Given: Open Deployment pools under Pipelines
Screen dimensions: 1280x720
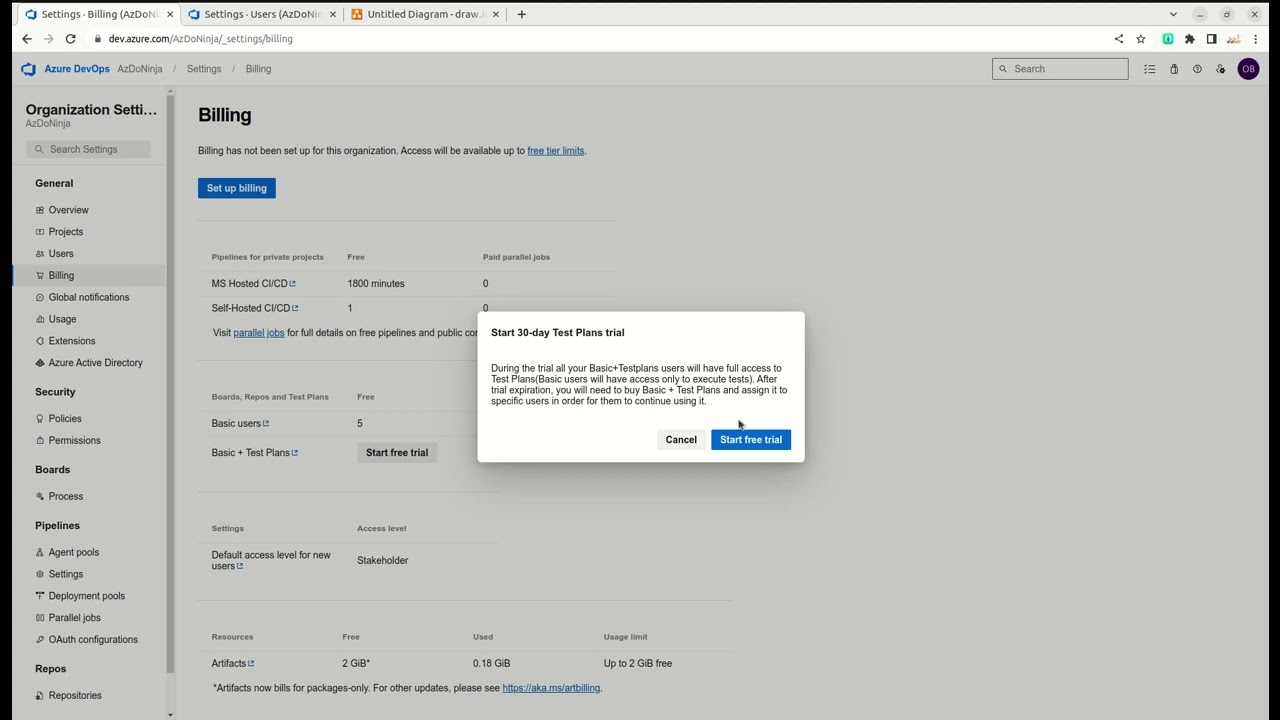Looking at the screenshot, I should click(x=87, y=597).
